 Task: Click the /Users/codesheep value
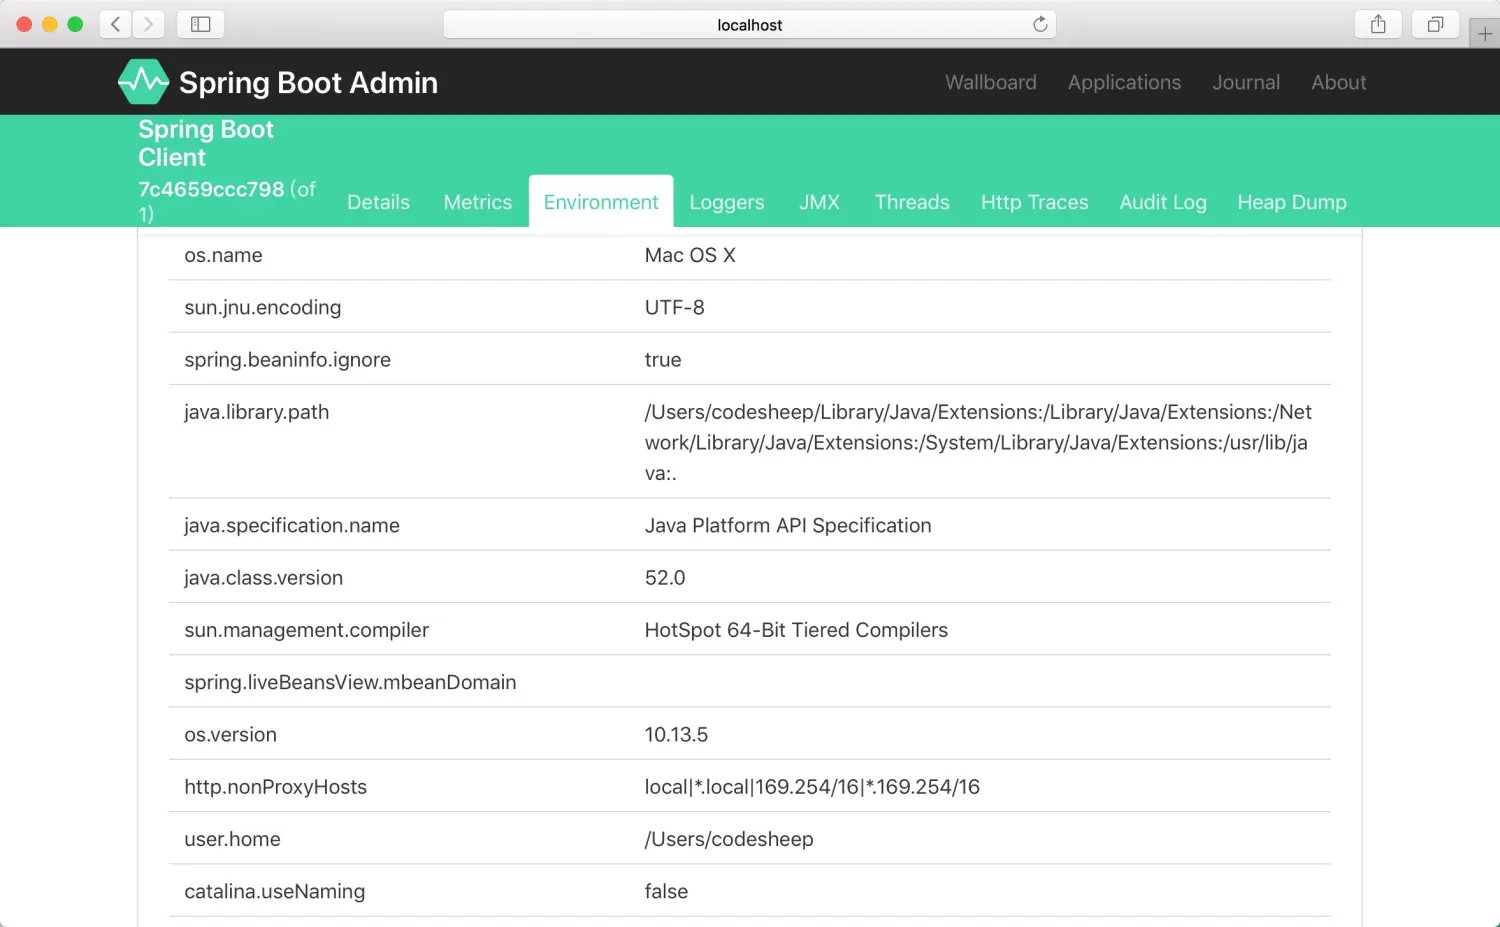coord(729,839)
